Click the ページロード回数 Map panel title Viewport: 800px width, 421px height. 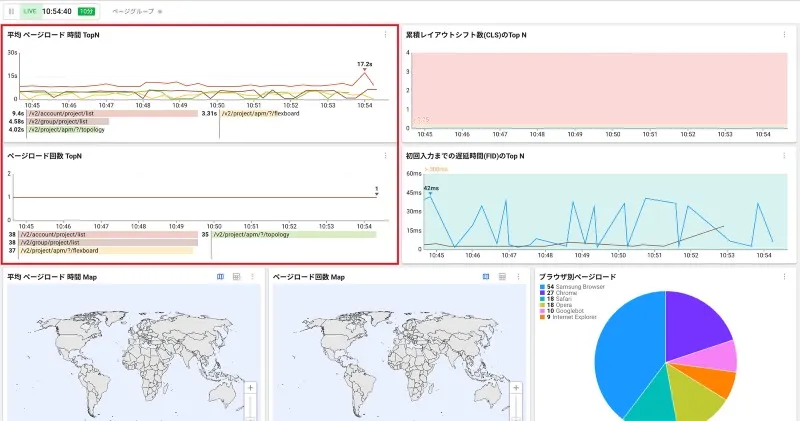click(x=309, y=277)
